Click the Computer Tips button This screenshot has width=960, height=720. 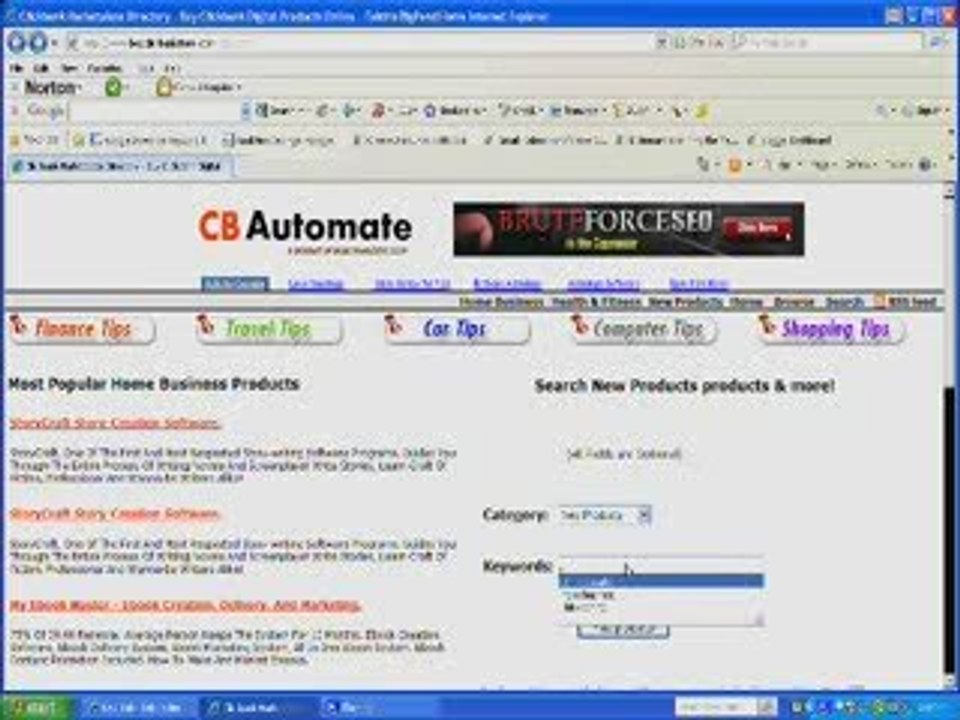tap(643, 329)
